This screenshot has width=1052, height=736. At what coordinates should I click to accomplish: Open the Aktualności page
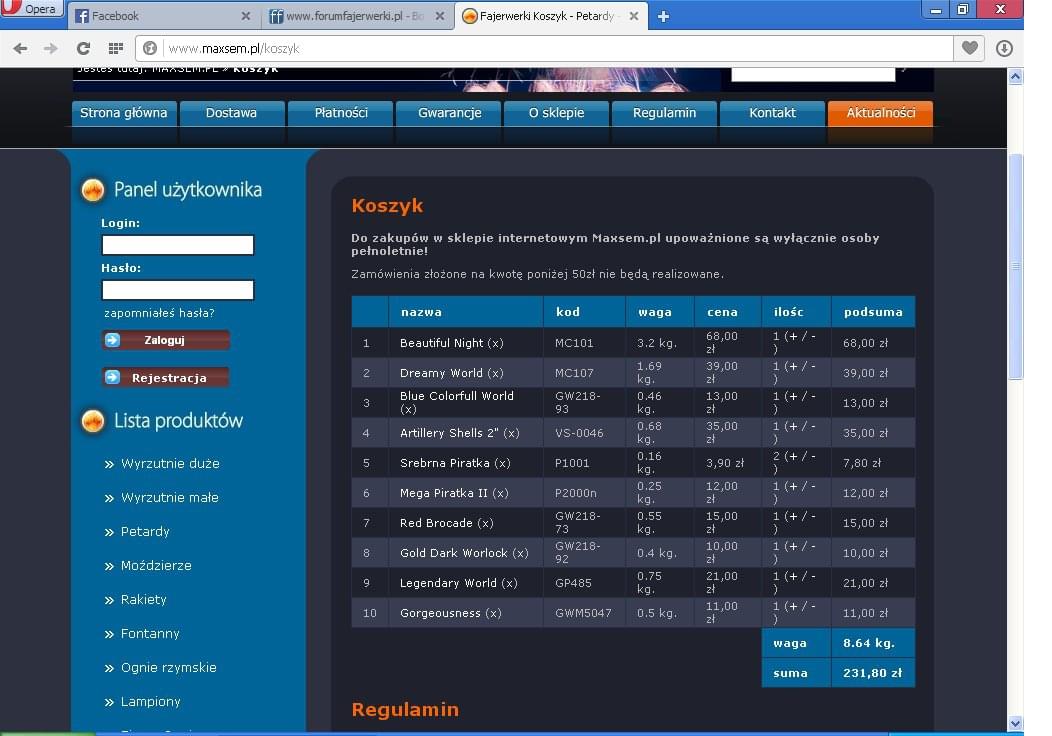point(880,113)
